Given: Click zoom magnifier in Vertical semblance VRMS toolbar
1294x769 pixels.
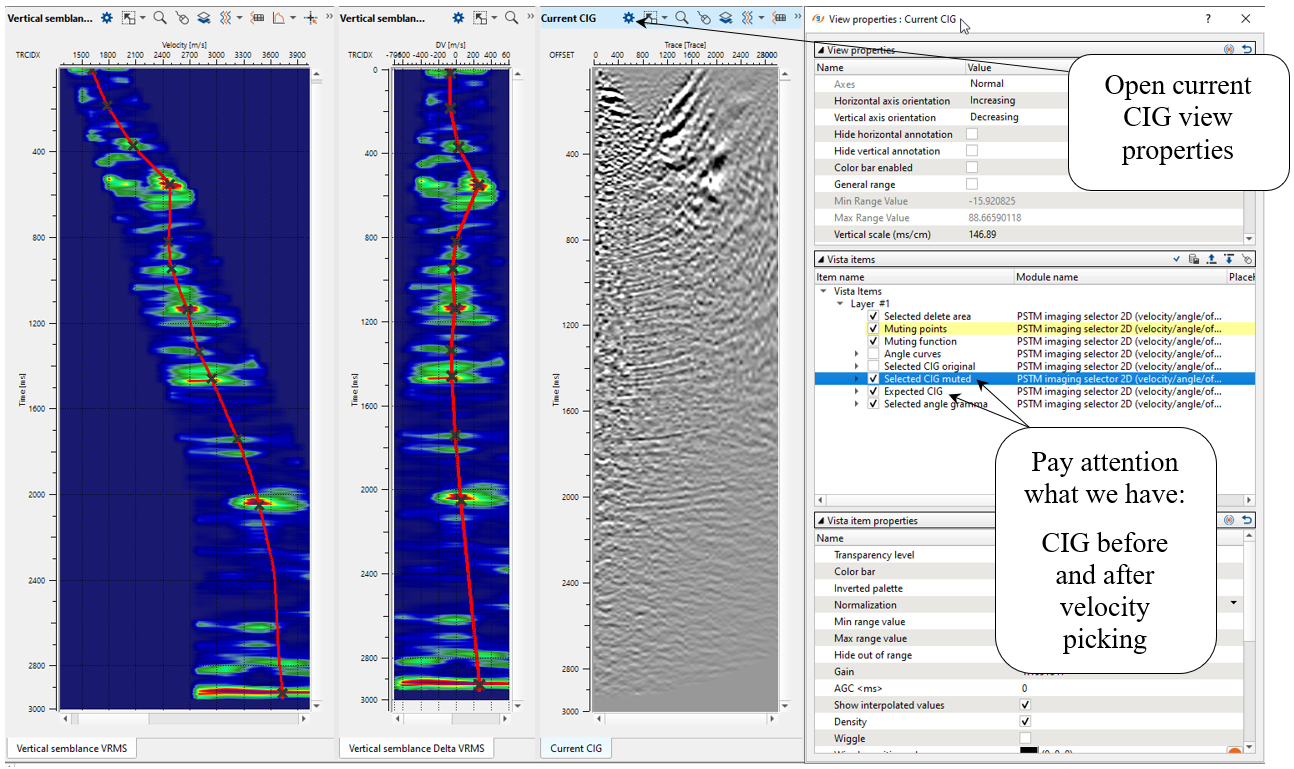Looking at the screenshot, I should click(160, 18).
